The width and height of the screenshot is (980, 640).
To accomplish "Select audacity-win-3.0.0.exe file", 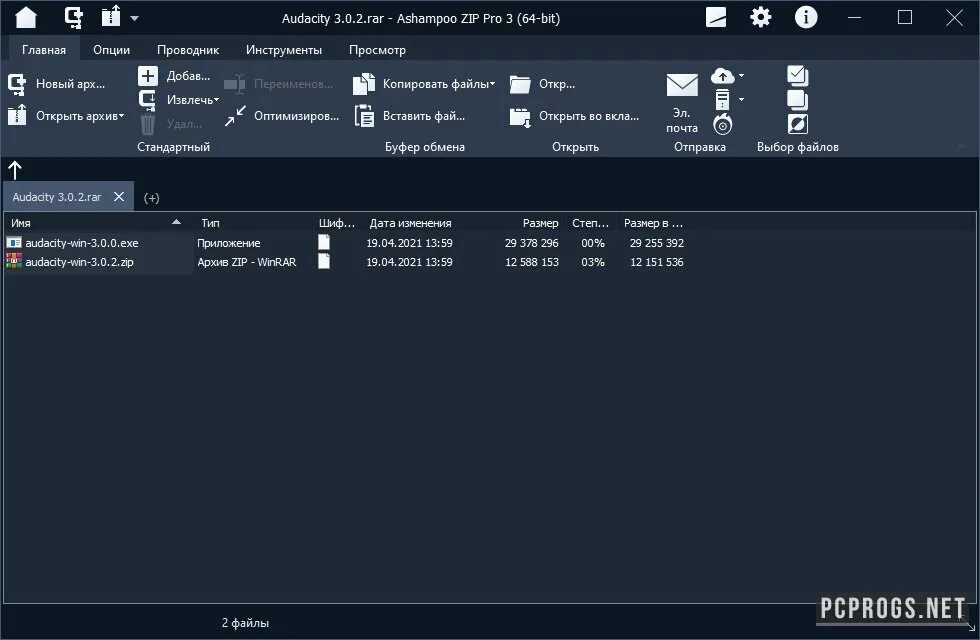I will [82, 243].
